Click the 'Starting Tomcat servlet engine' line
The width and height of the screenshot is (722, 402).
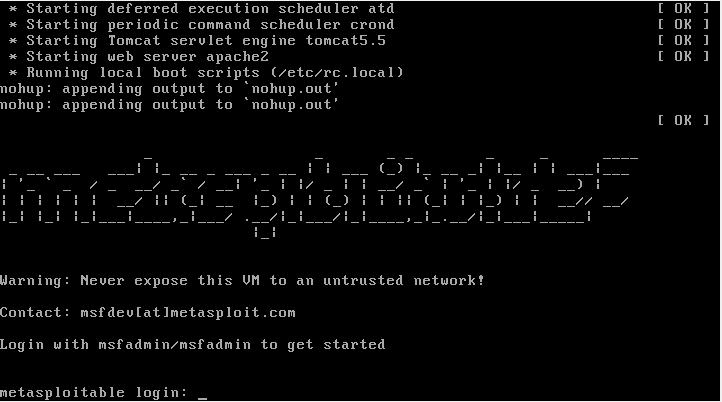[197, 41]
